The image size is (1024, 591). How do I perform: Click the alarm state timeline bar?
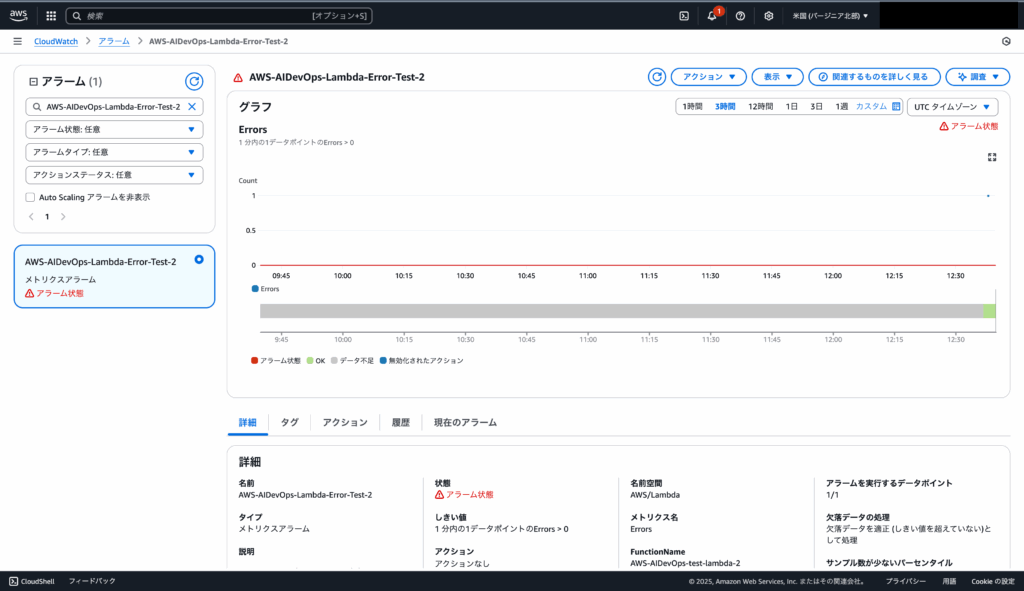[x=620, y=311]
